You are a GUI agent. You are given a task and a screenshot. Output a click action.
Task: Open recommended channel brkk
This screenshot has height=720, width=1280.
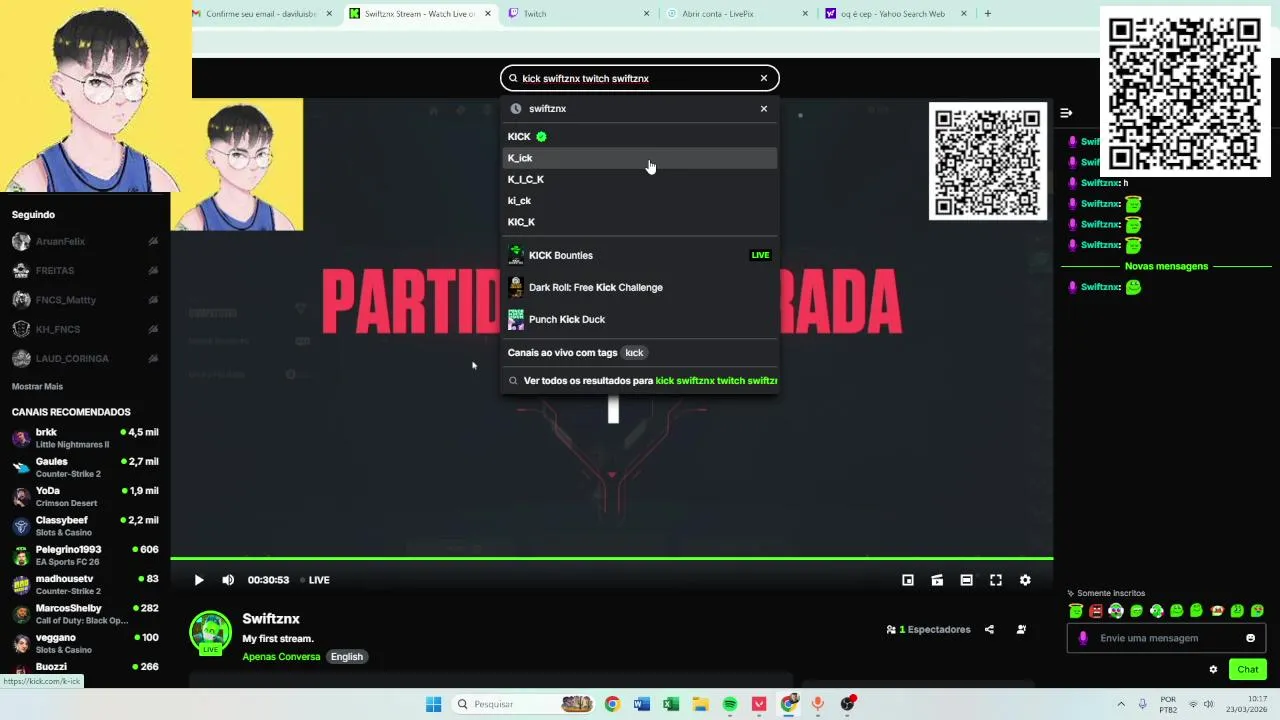tap(85, 438)
